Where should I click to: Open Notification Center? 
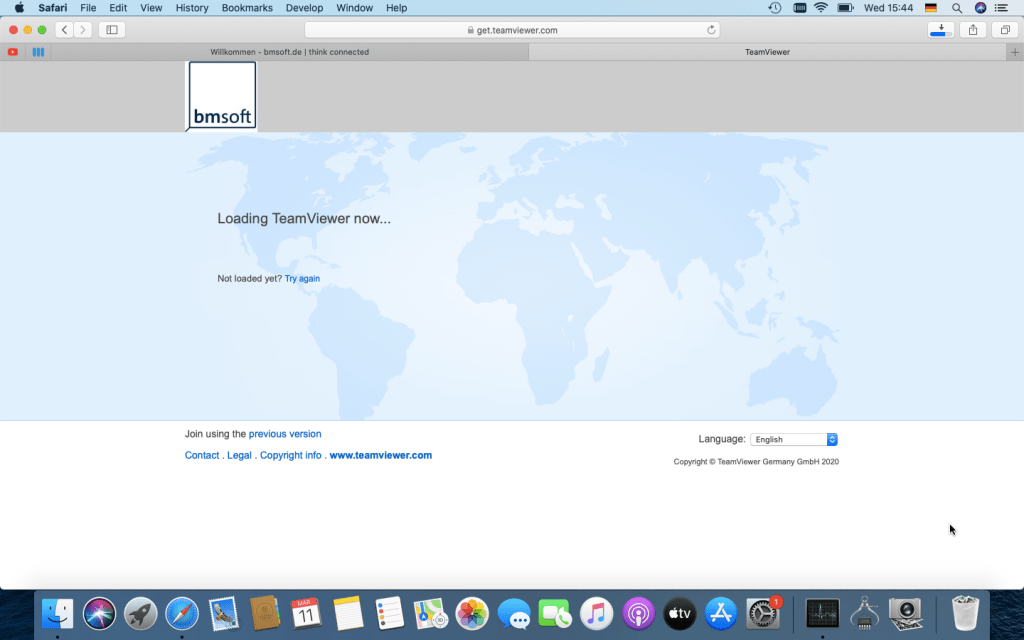pyautogui.click(x=1001, y=8)
